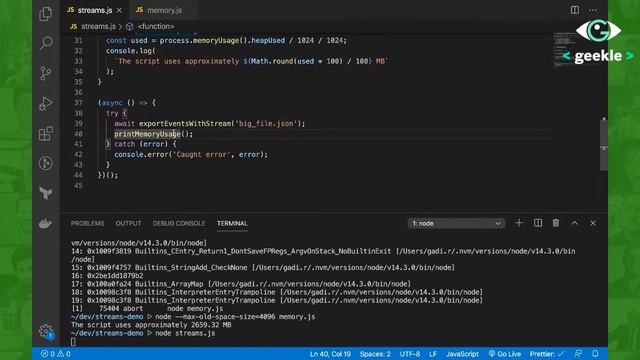
Task: Open the Docker view
Action: [x=46, y=223]
